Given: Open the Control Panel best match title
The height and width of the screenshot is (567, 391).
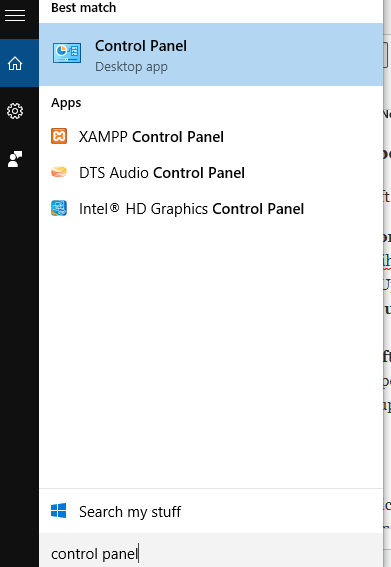Looking at the screenshot, I should [x=141, y=46].
